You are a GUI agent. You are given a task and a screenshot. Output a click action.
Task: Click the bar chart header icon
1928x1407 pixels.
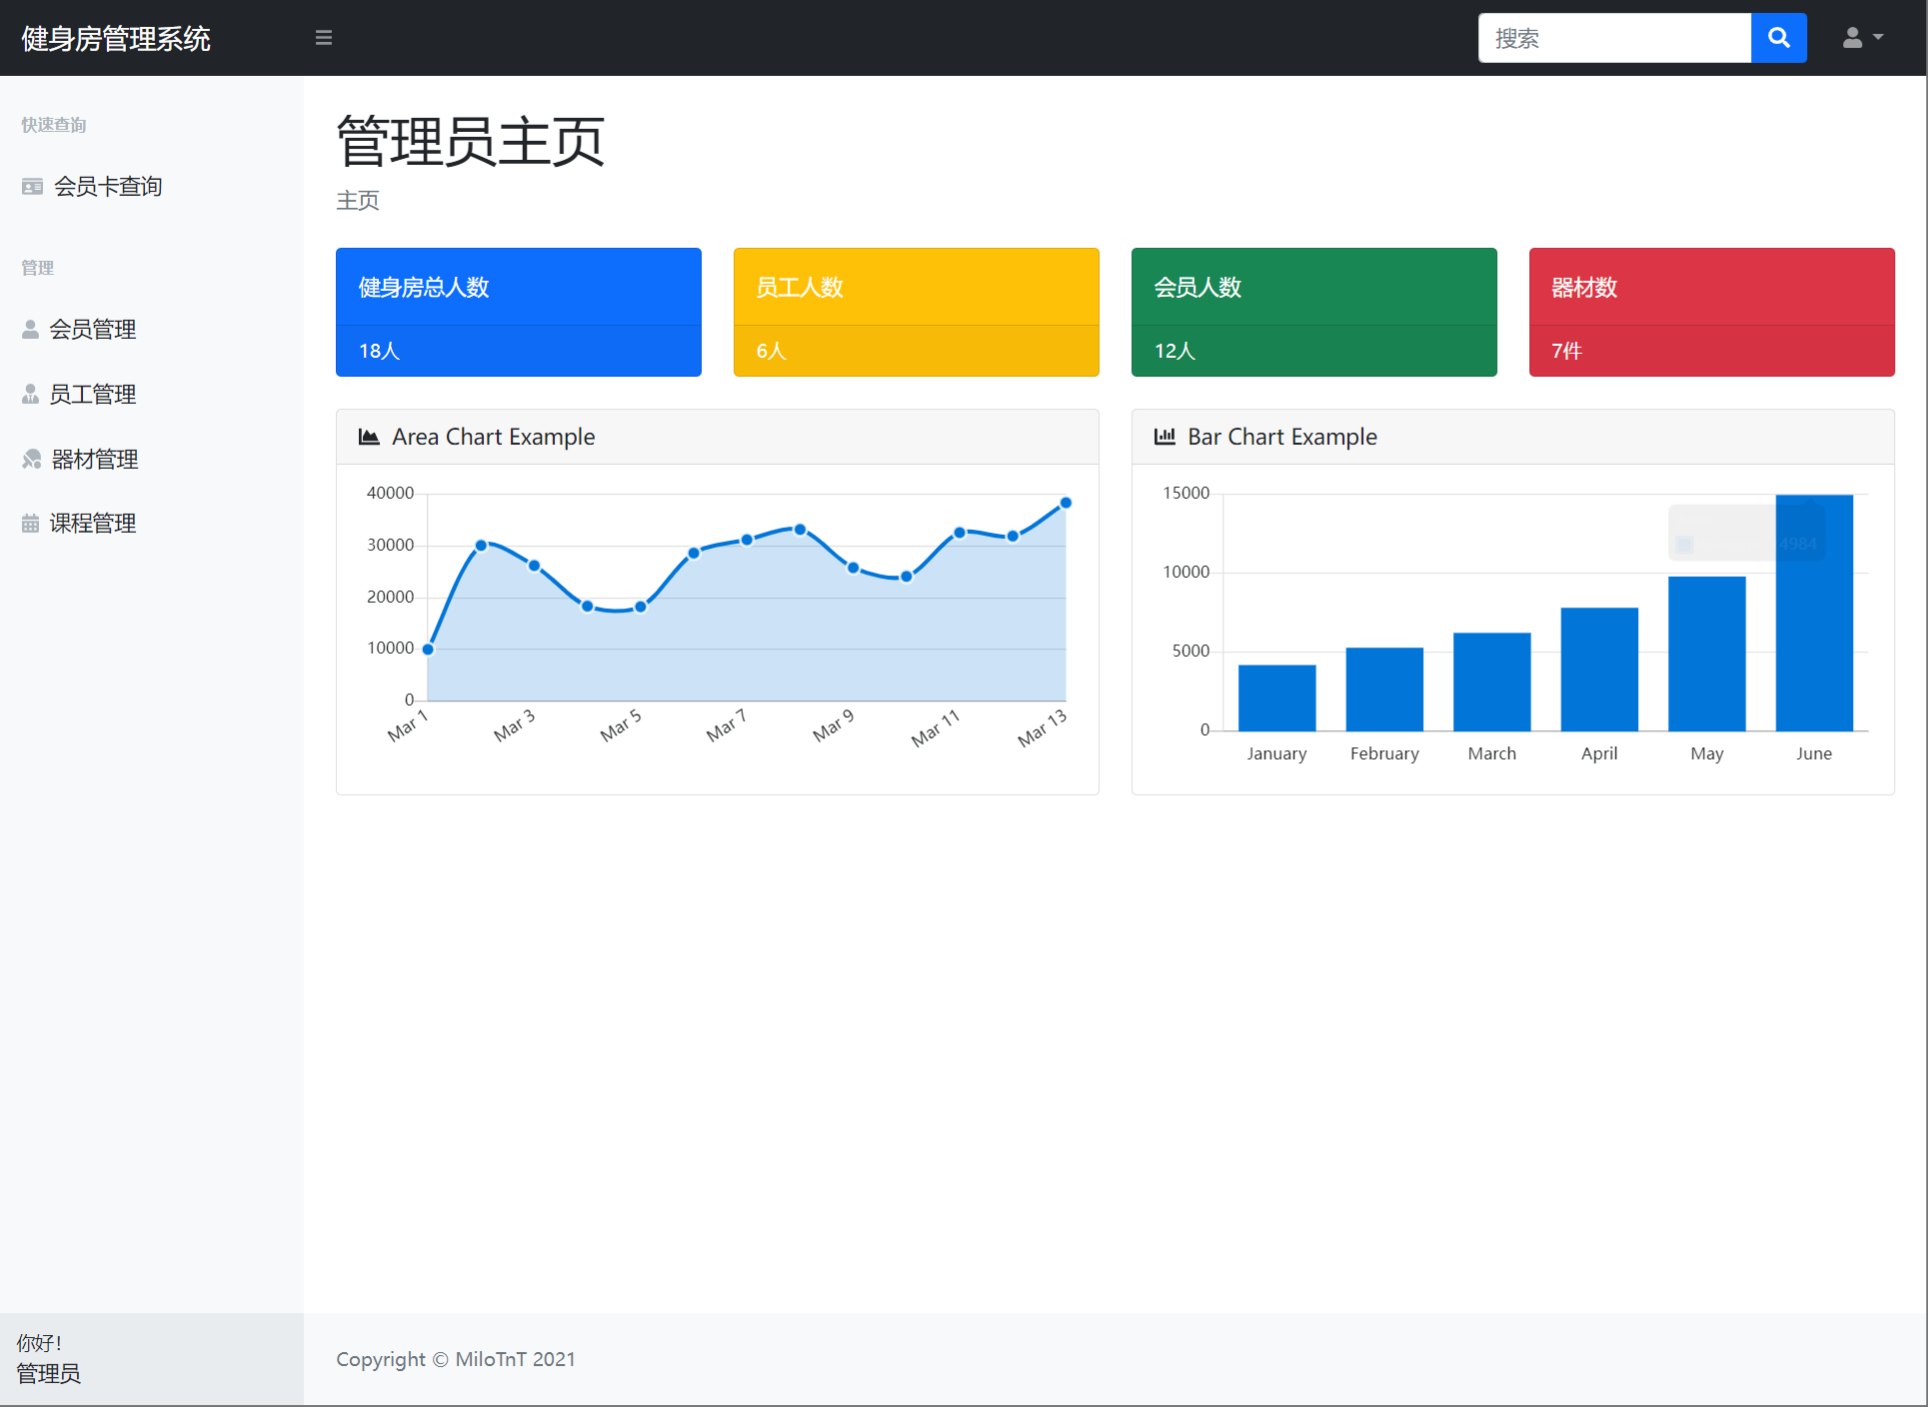tap(1164, 437)
